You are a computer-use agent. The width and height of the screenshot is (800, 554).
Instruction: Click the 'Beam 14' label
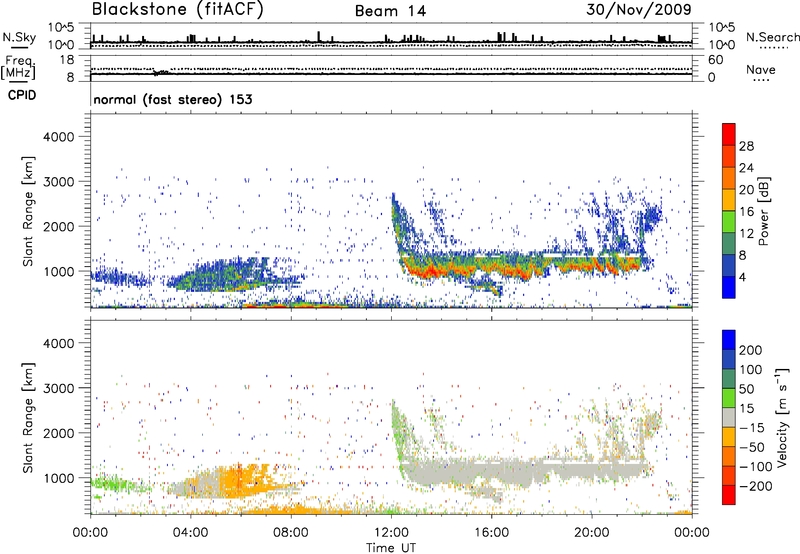pos(390,11)
